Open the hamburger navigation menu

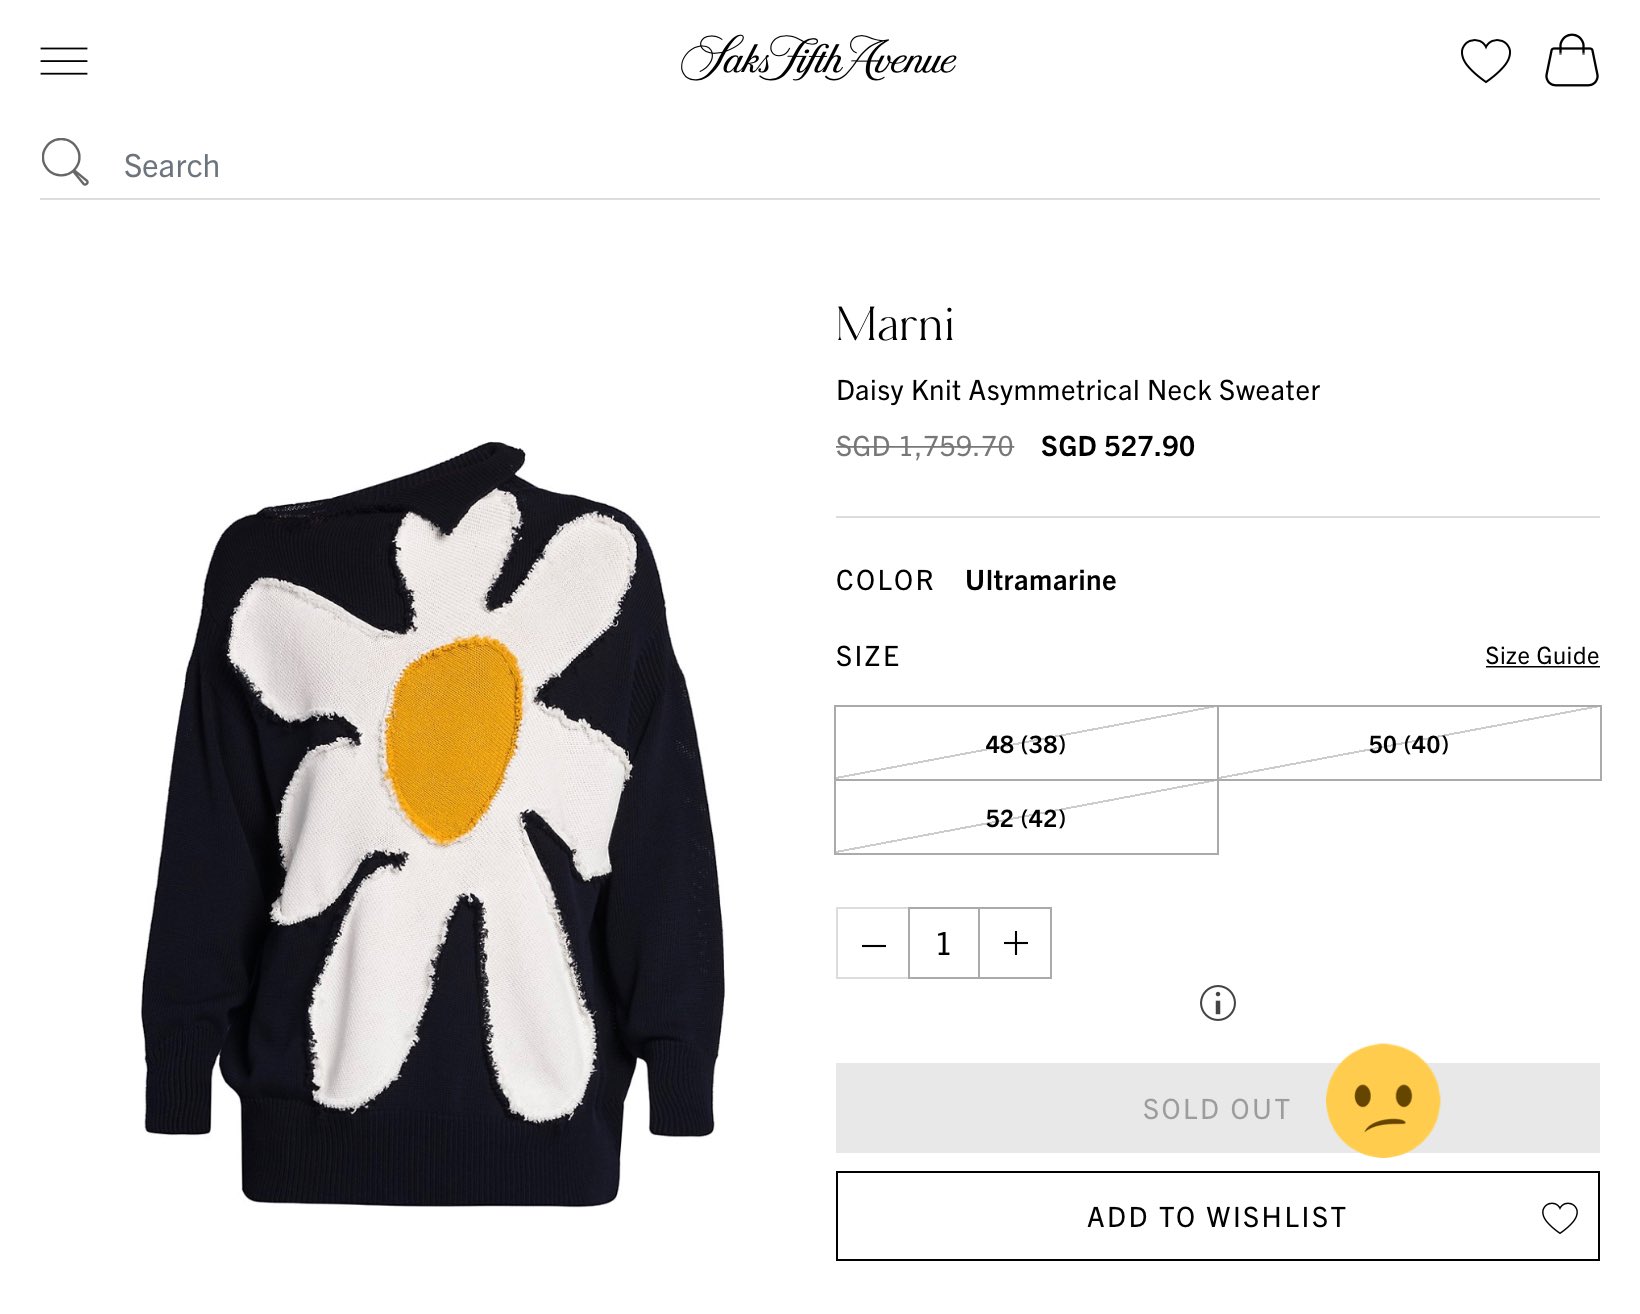click(64, 61)
